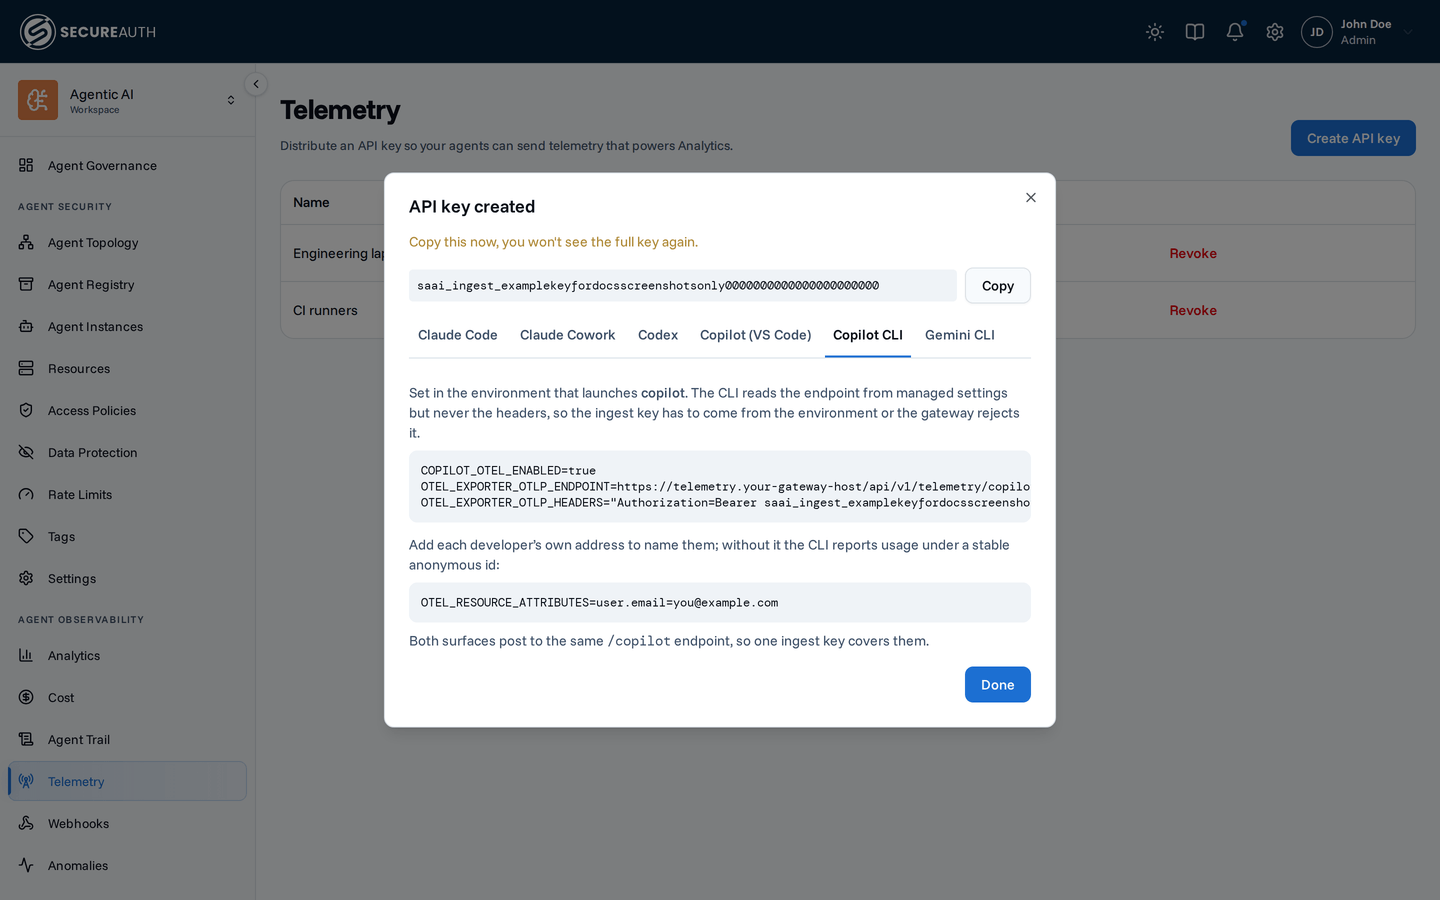1440x900 pixels.
Task: Click the Agent Registry icon
Action: point(26,284)
